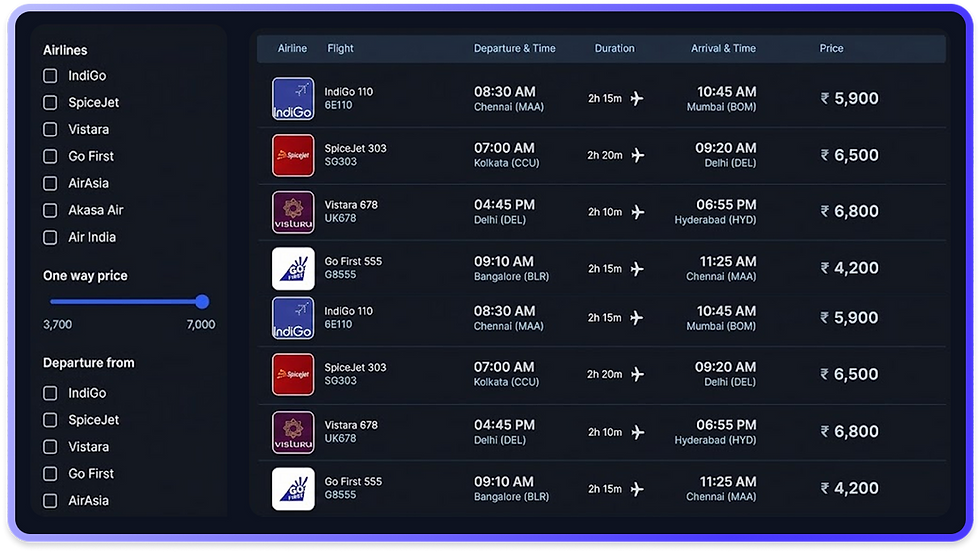Click plane icon in the topmost IndiGo 110 row
Viewport: 980px width, 553px height.
click(637, 98)
